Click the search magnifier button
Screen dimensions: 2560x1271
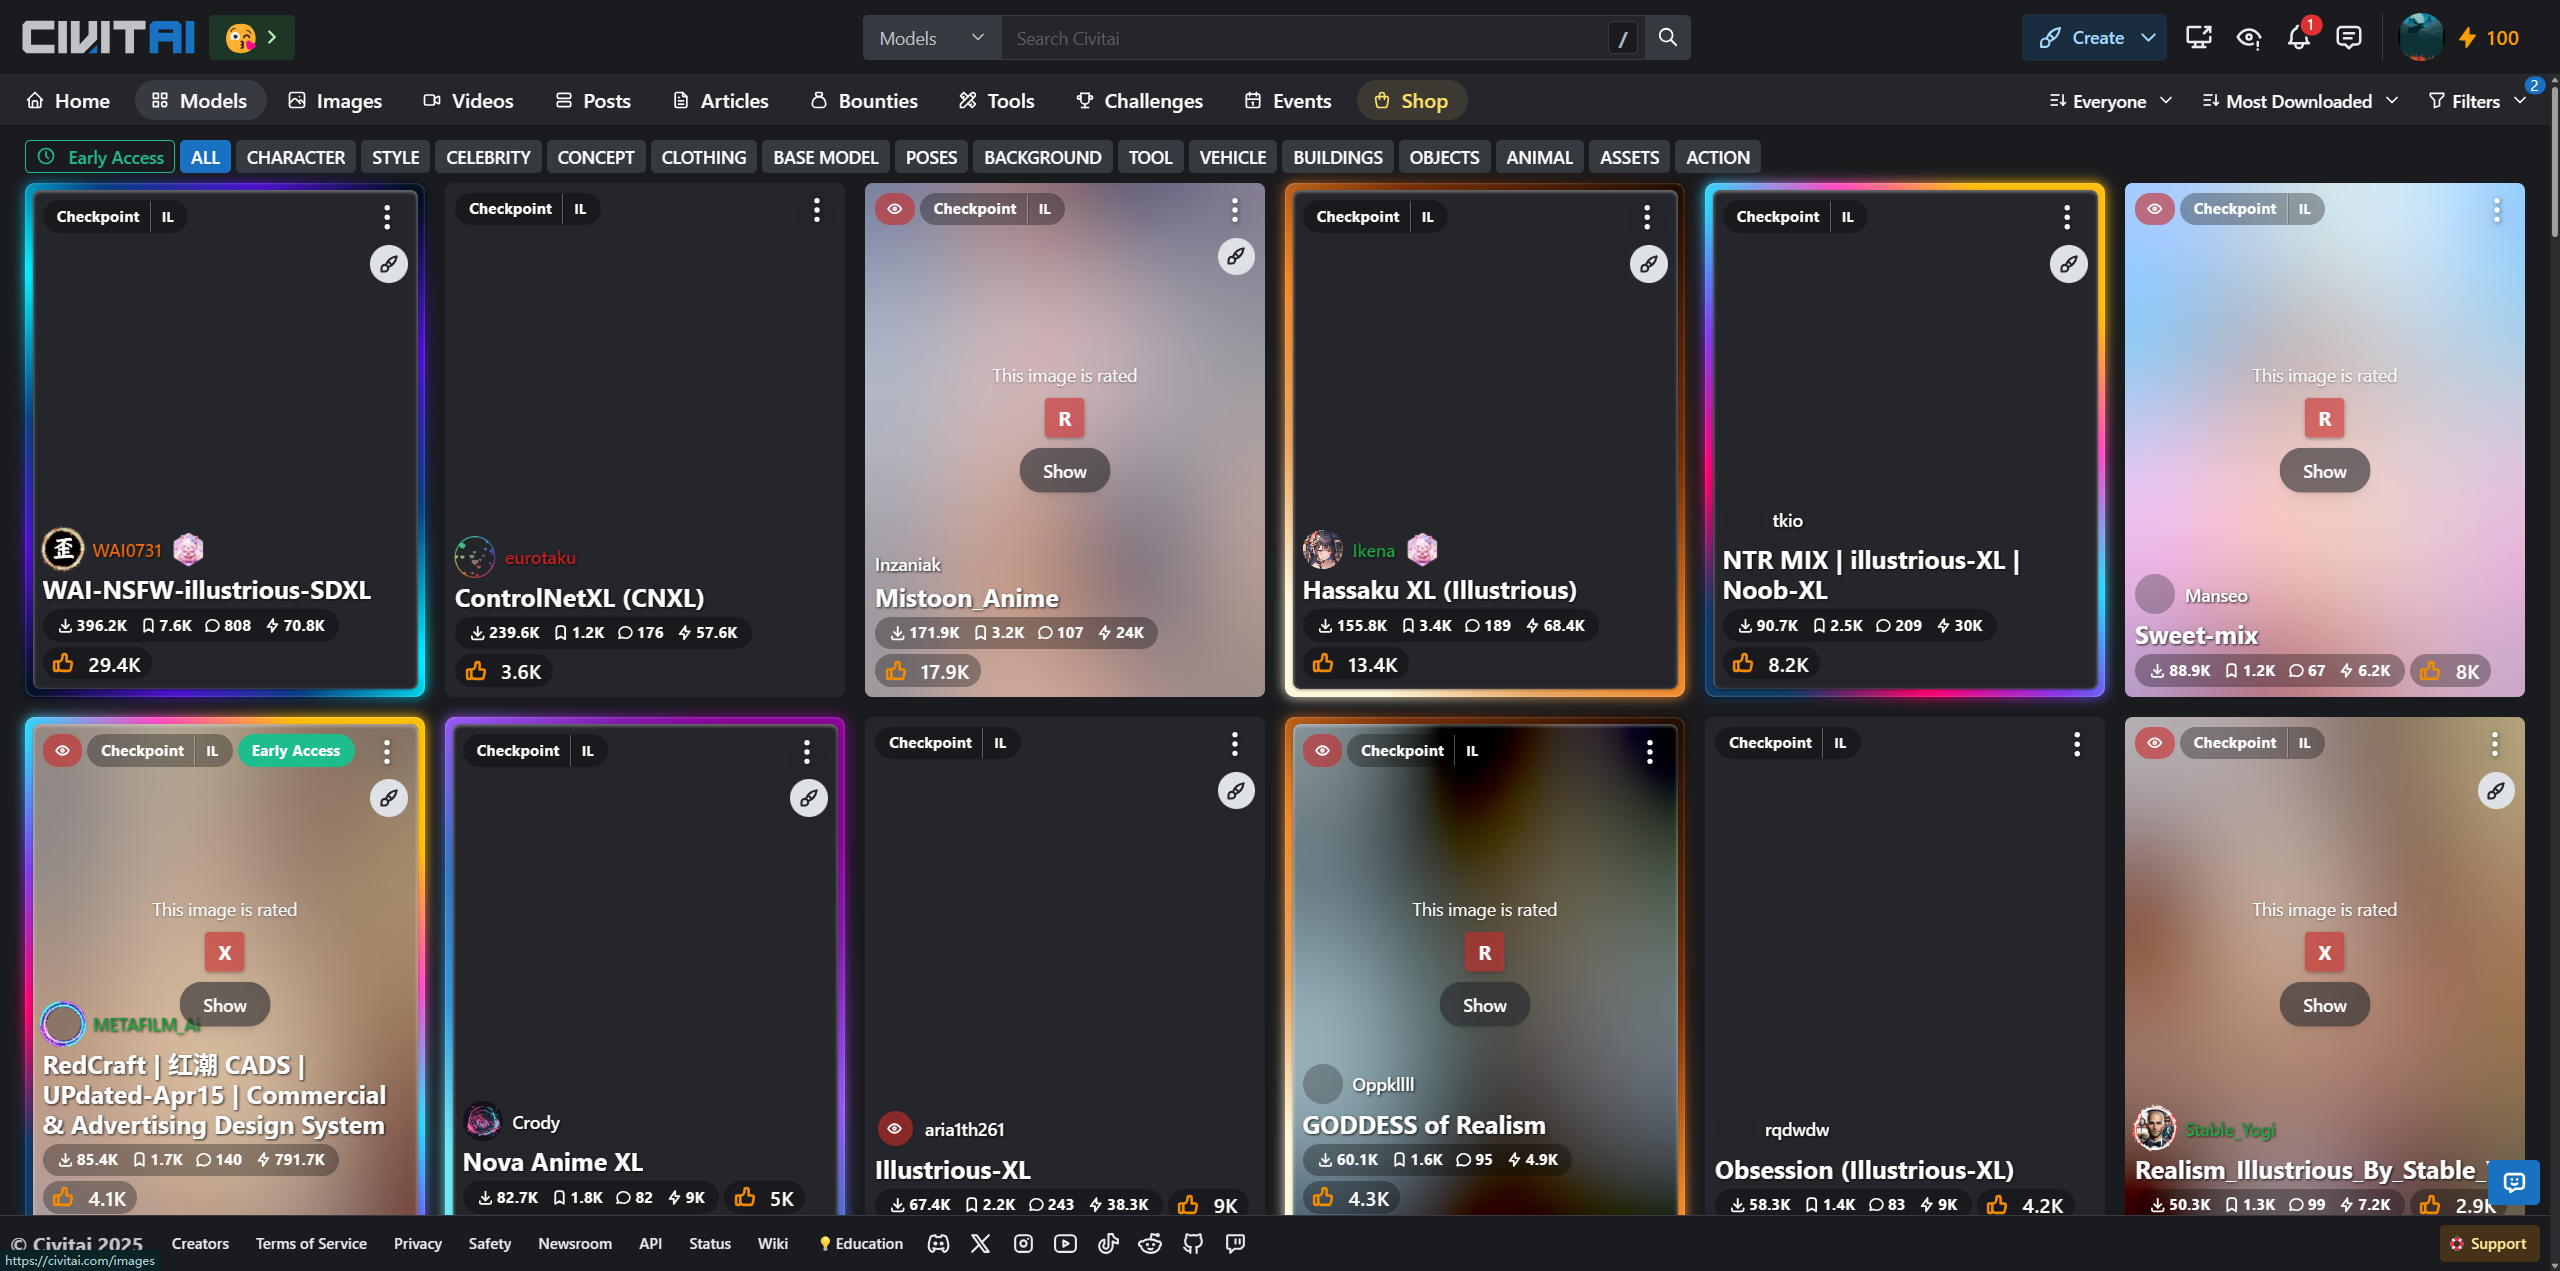pos(1667,38)
